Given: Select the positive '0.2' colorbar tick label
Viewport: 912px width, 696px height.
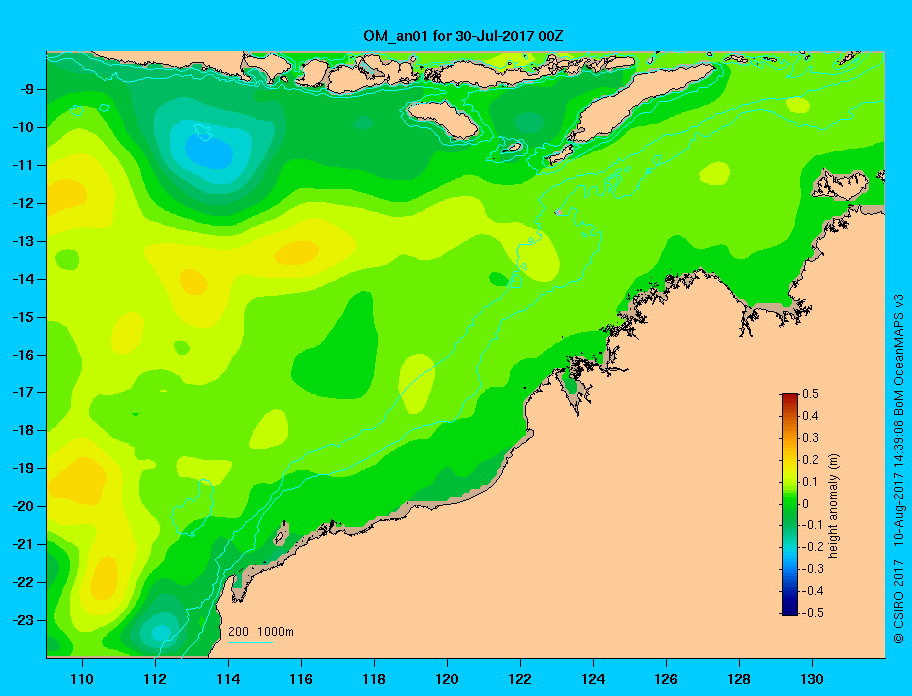Looking at the screenshot, I should click(x=811, y=459).
